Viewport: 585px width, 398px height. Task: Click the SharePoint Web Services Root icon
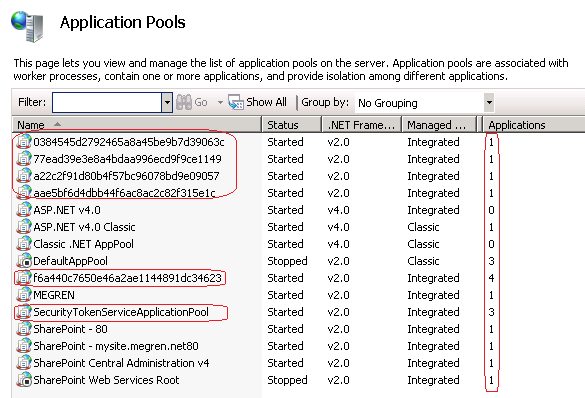[24, 380]
